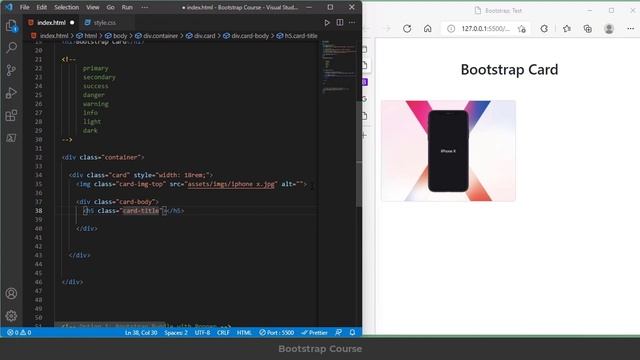Viewport: 640px width, 360px height.
Task: Open the Accounts menu in activity bar
Action: pos(11,293)
